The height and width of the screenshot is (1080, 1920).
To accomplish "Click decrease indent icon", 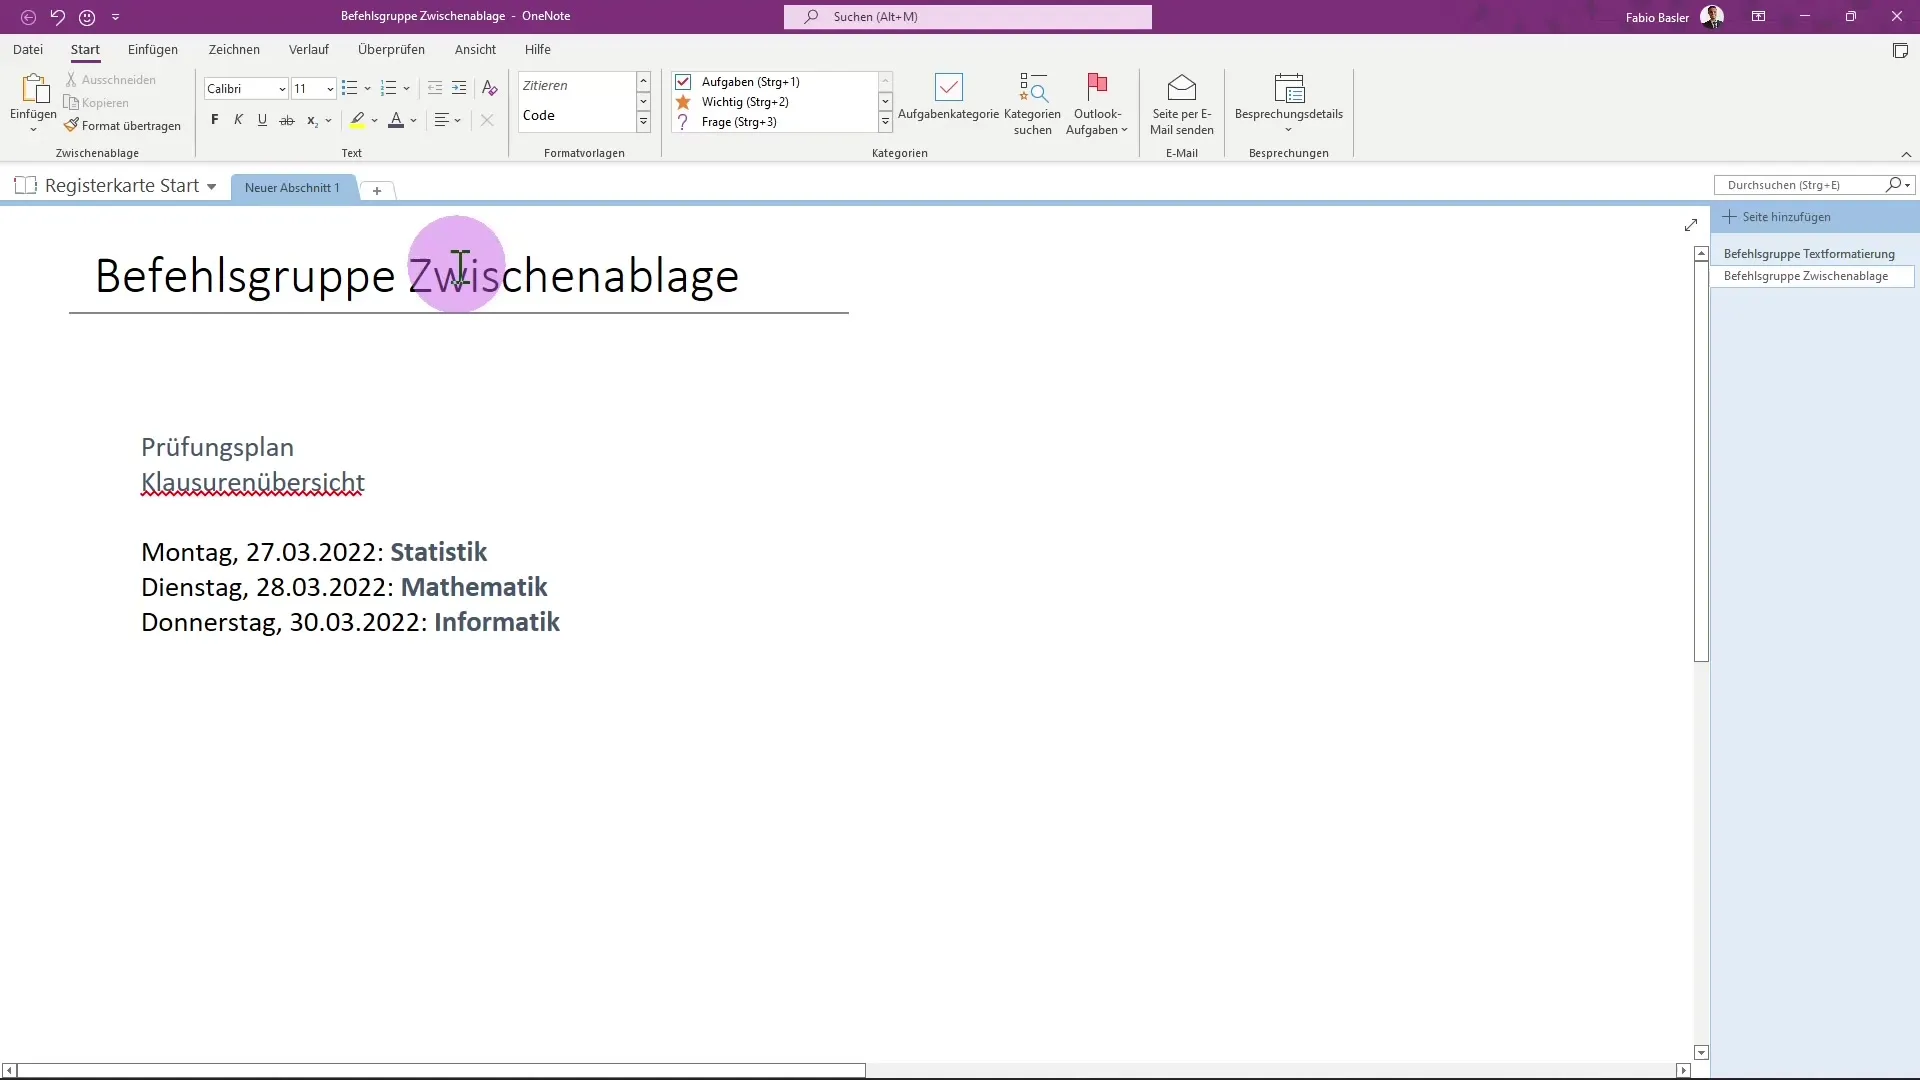I will [x=435, y=89].
